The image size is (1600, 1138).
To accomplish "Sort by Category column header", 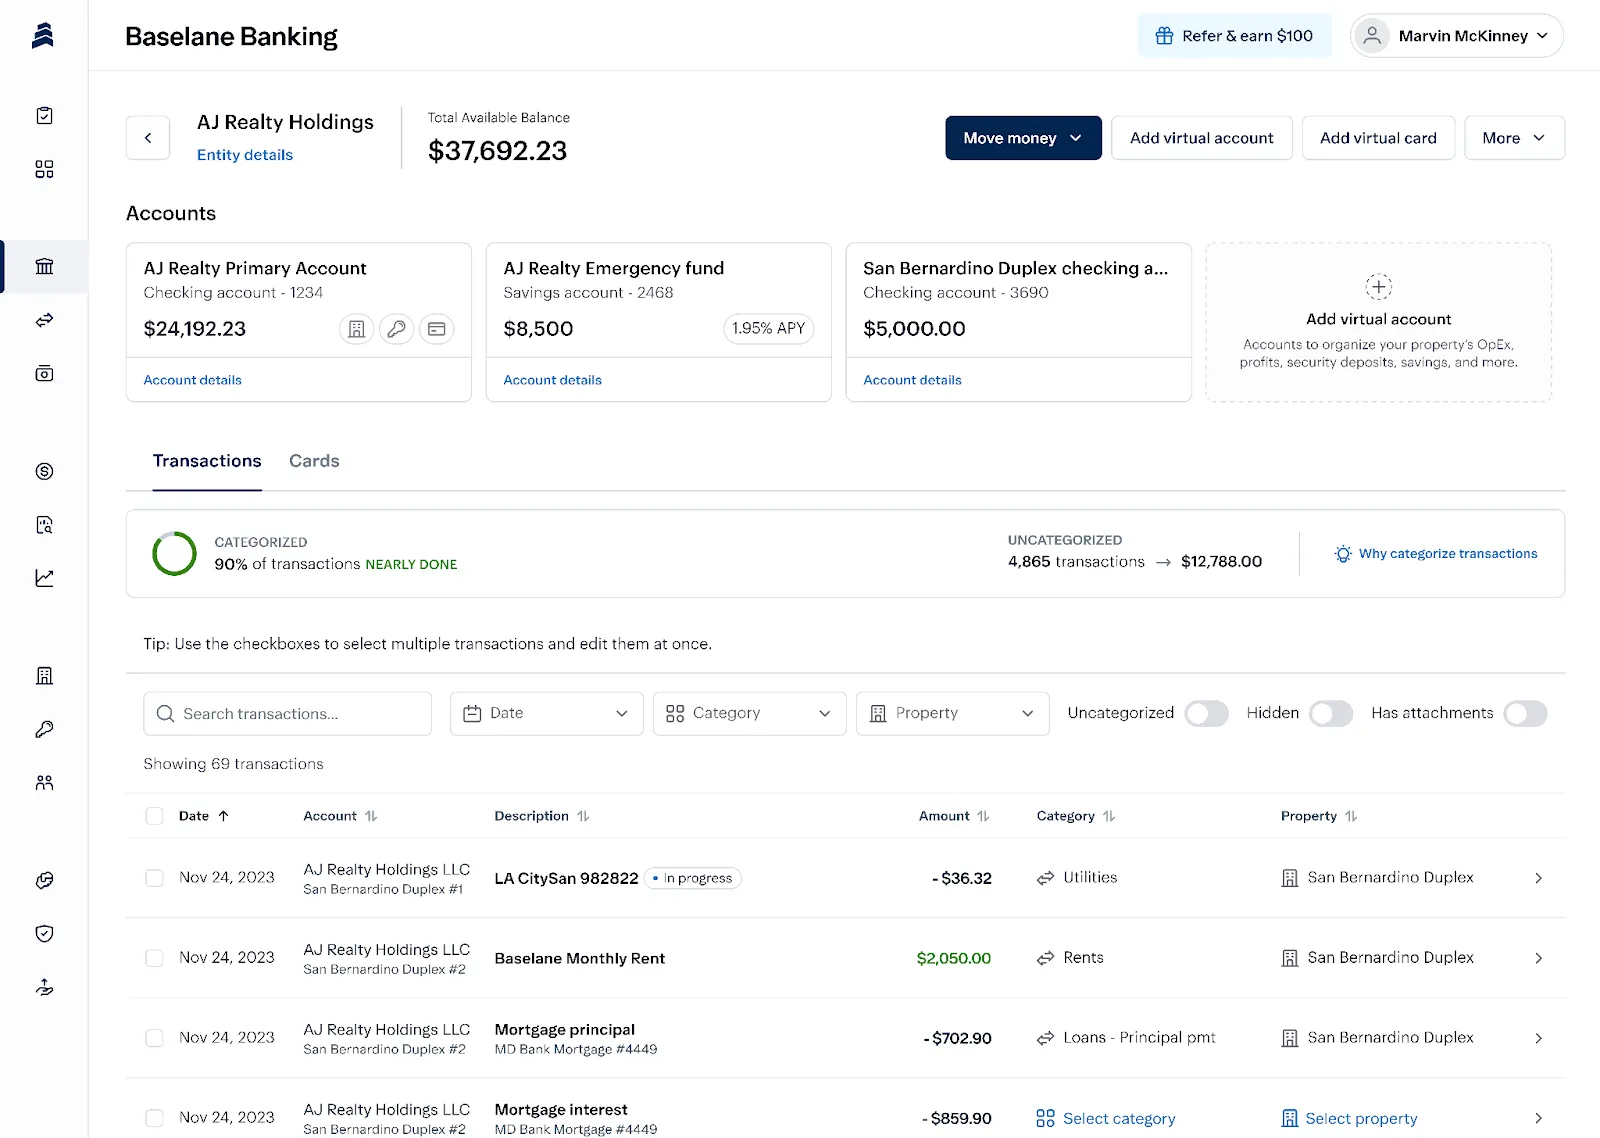I will (x=1076, y=816).
